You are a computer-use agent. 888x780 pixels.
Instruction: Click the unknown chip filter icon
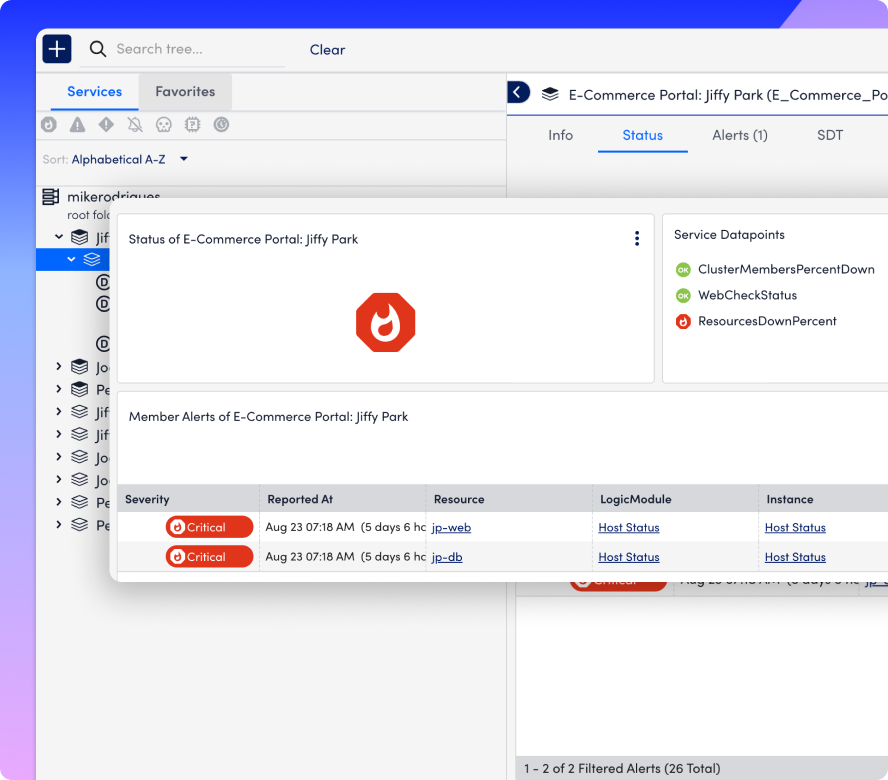click(193, 125)
